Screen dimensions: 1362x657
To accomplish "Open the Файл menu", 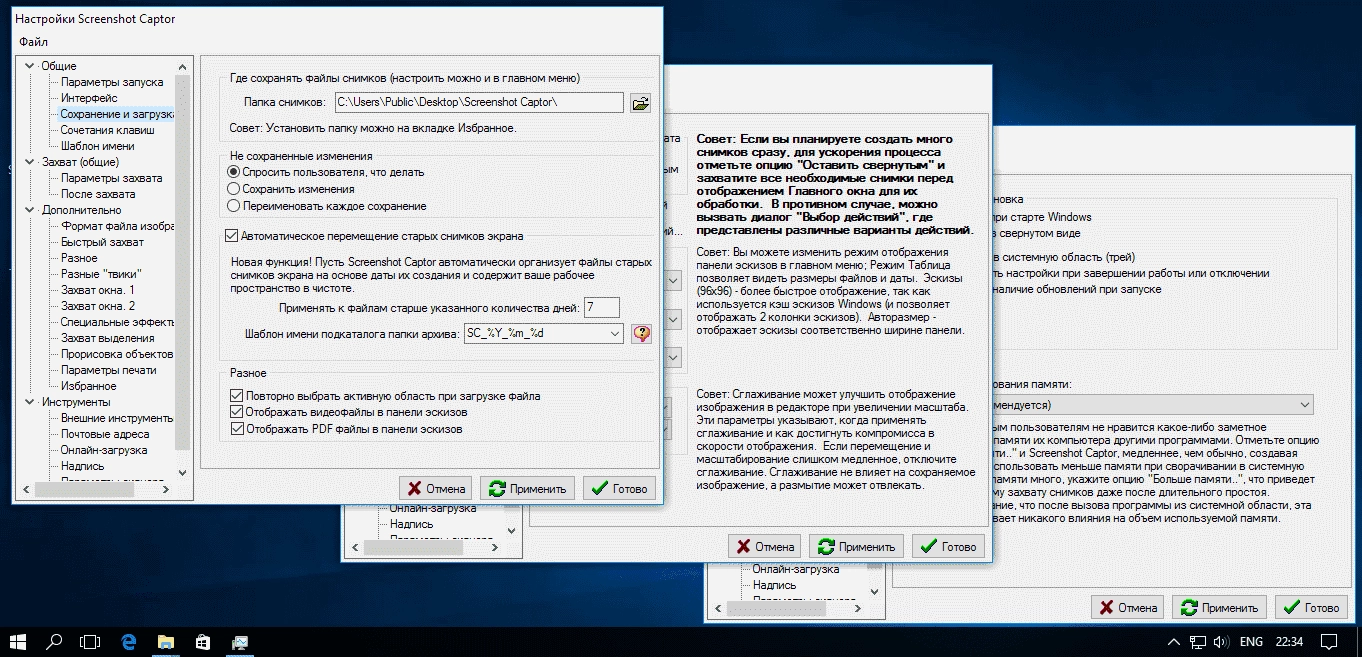I will tap(32, 42).
